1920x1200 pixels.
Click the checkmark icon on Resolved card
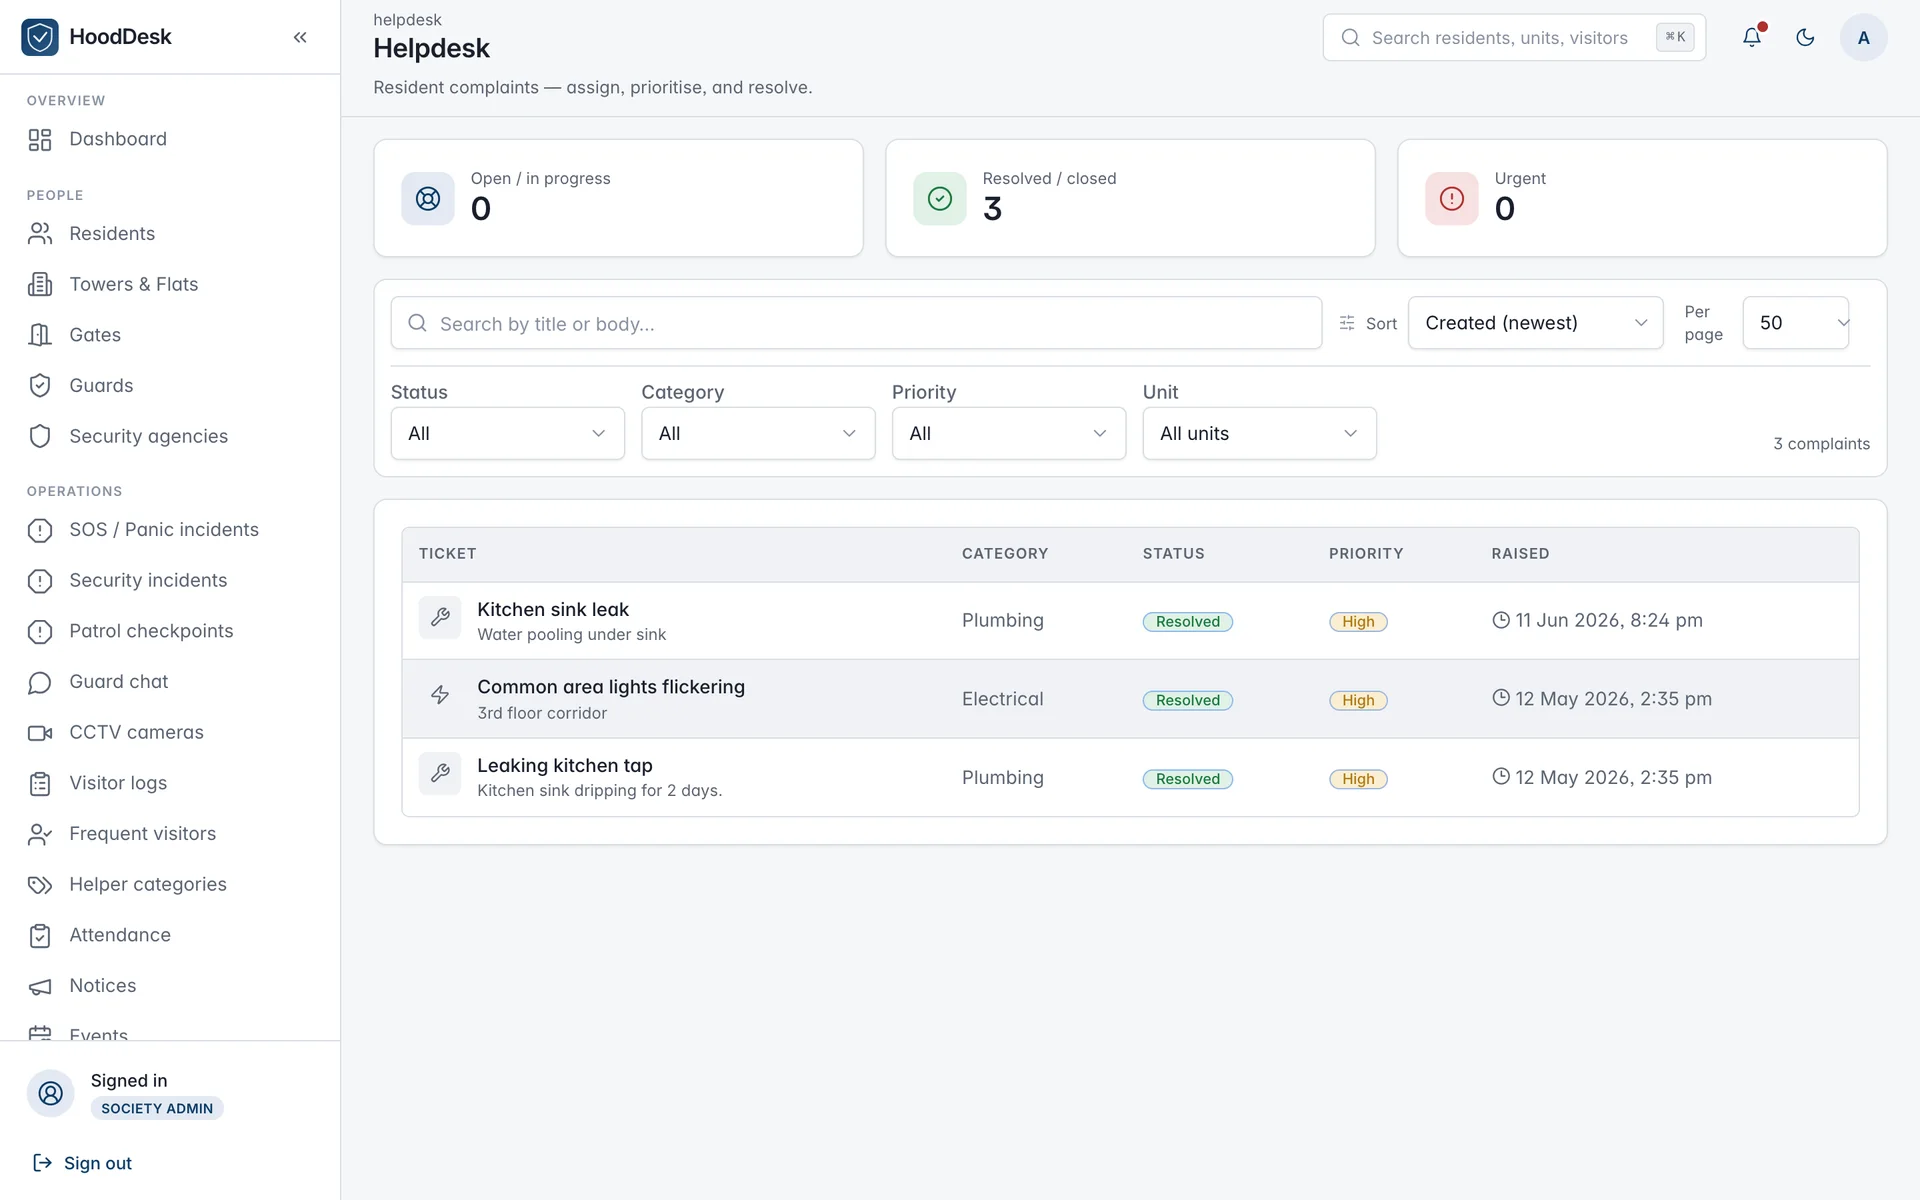[940, 198]
